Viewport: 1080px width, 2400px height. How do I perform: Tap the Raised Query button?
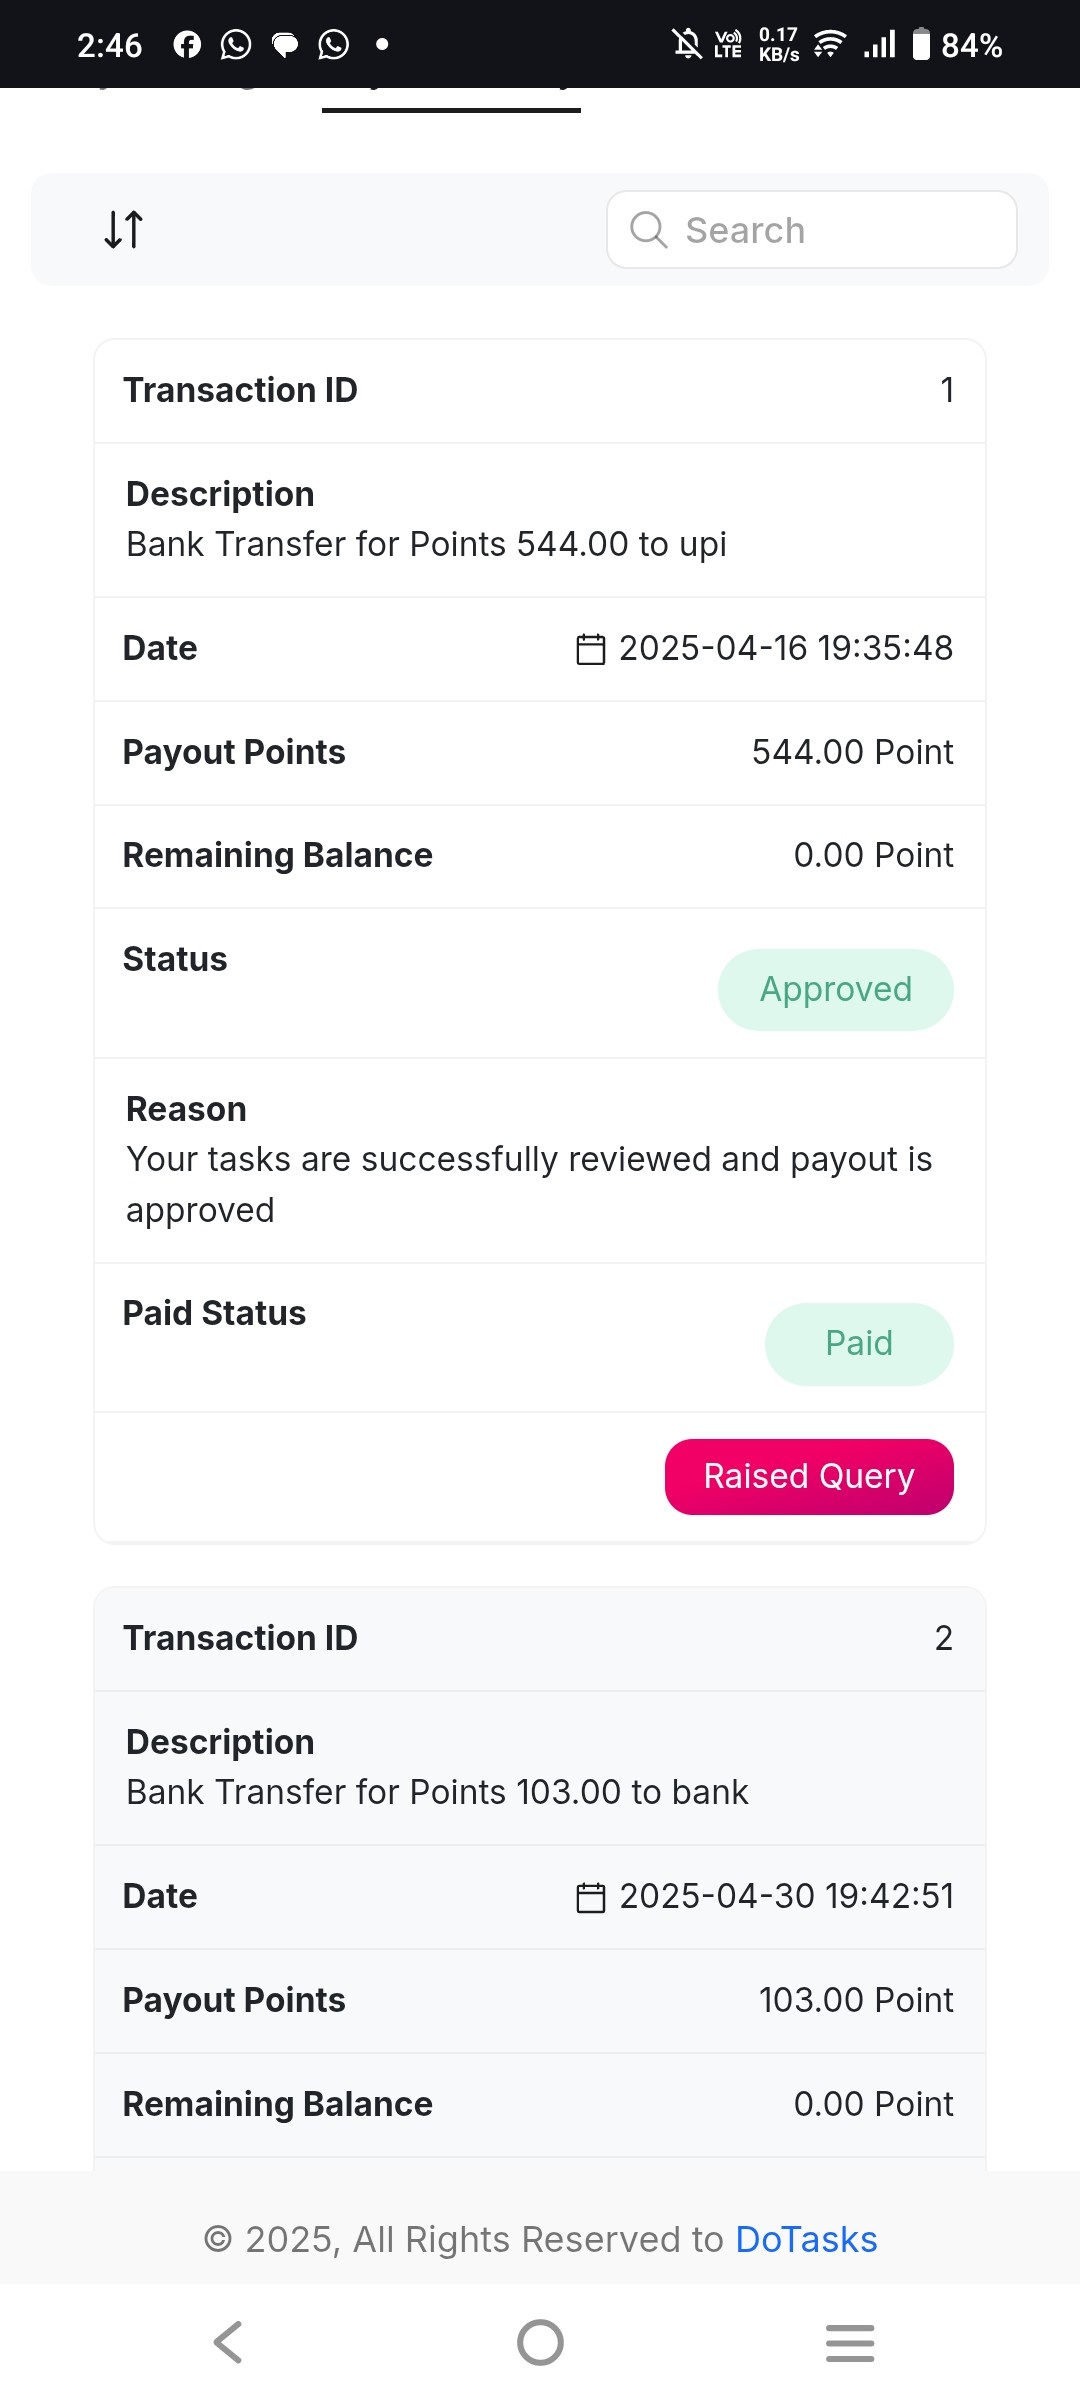[x=809, y=1477]
